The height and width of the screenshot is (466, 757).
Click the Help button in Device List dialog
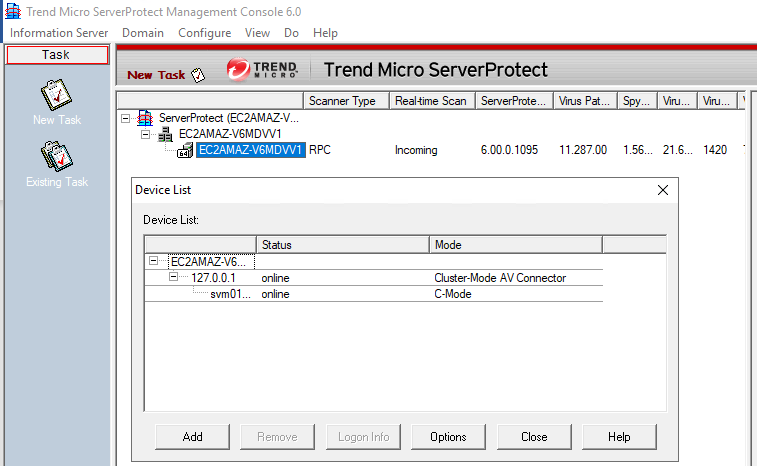tap(619, 437)
